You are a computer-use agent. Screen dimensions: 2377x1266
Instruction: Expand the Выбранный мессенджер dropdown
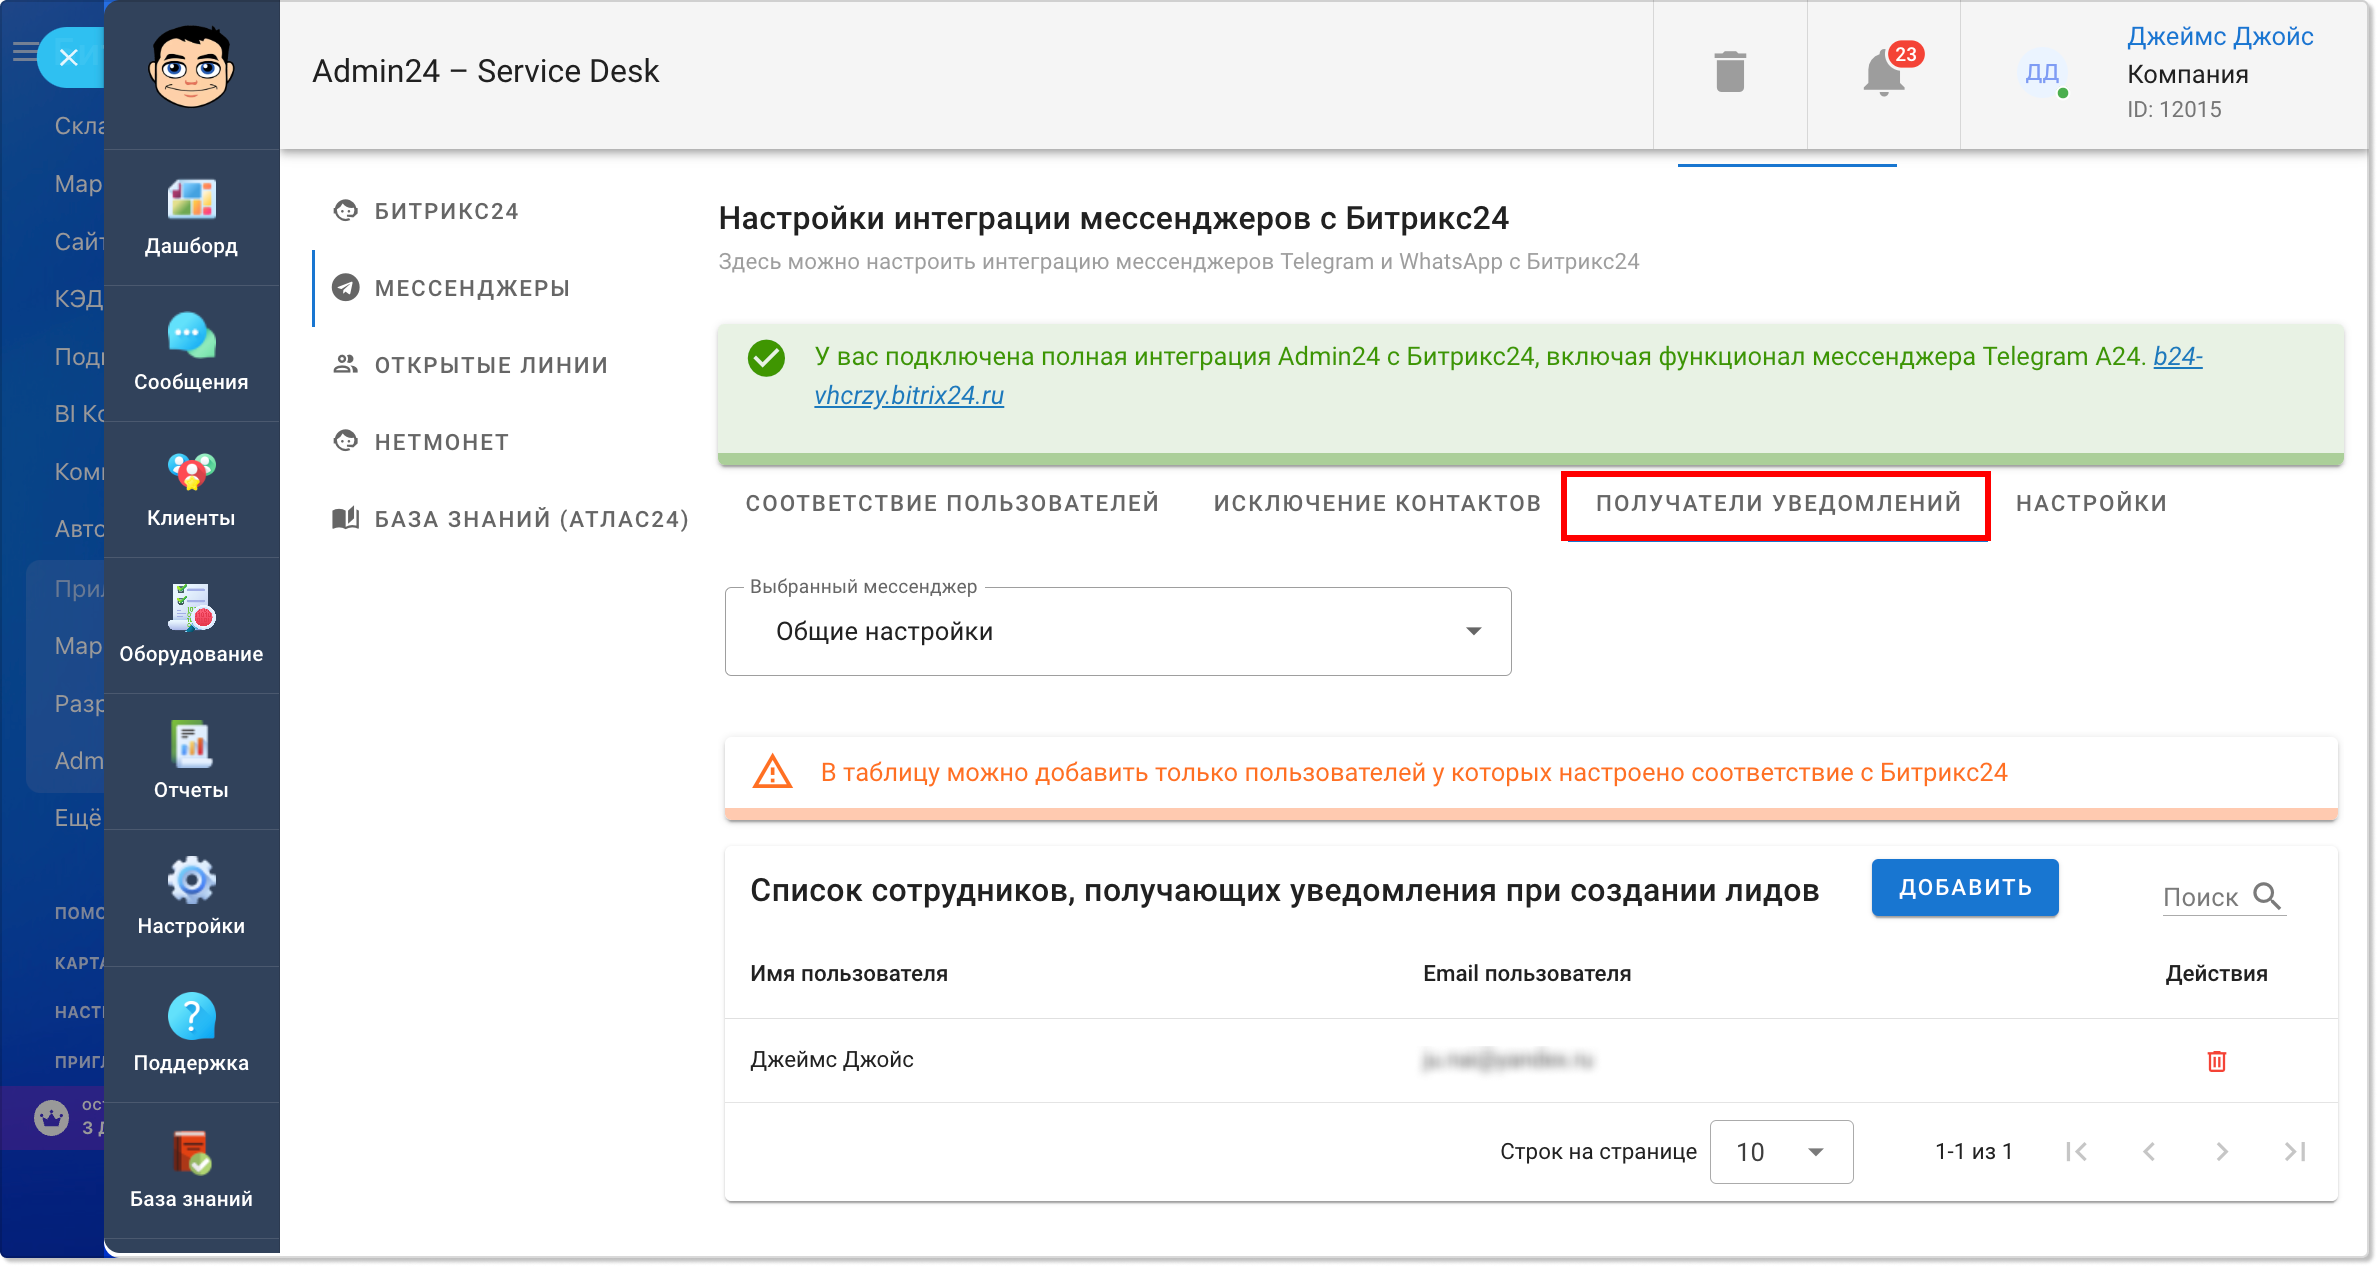1118,631
